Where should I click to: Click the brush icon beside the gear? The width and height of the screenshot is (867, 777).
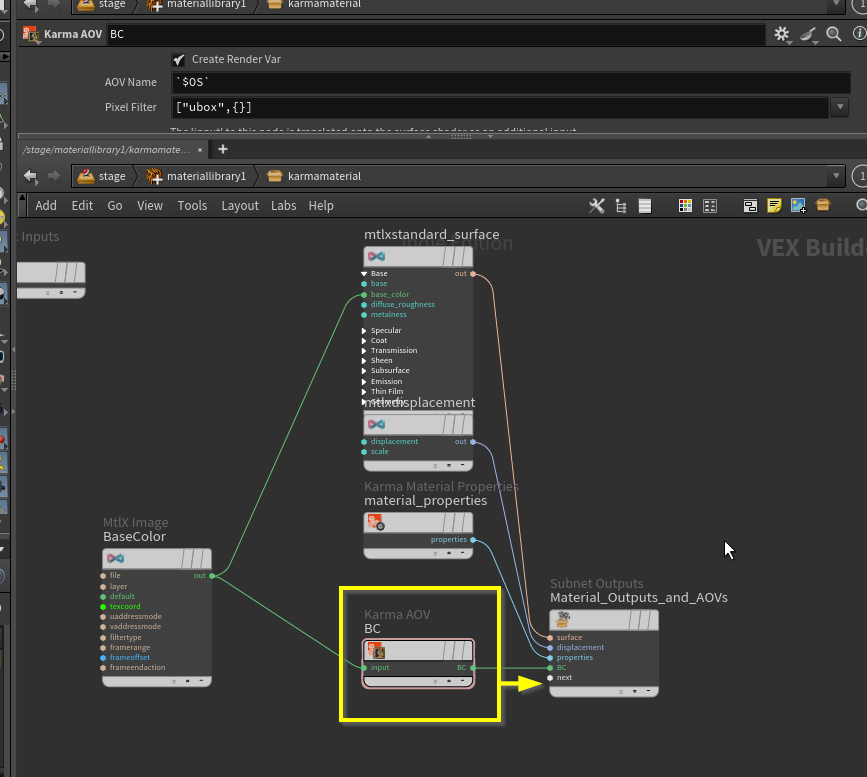(809, 34)
